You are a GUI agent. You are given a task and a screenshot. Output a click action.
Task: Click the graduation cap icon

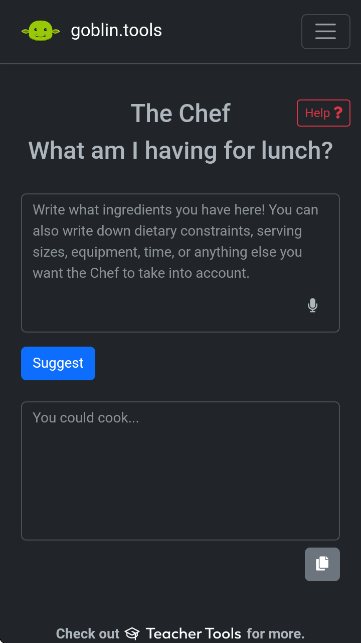132,633
